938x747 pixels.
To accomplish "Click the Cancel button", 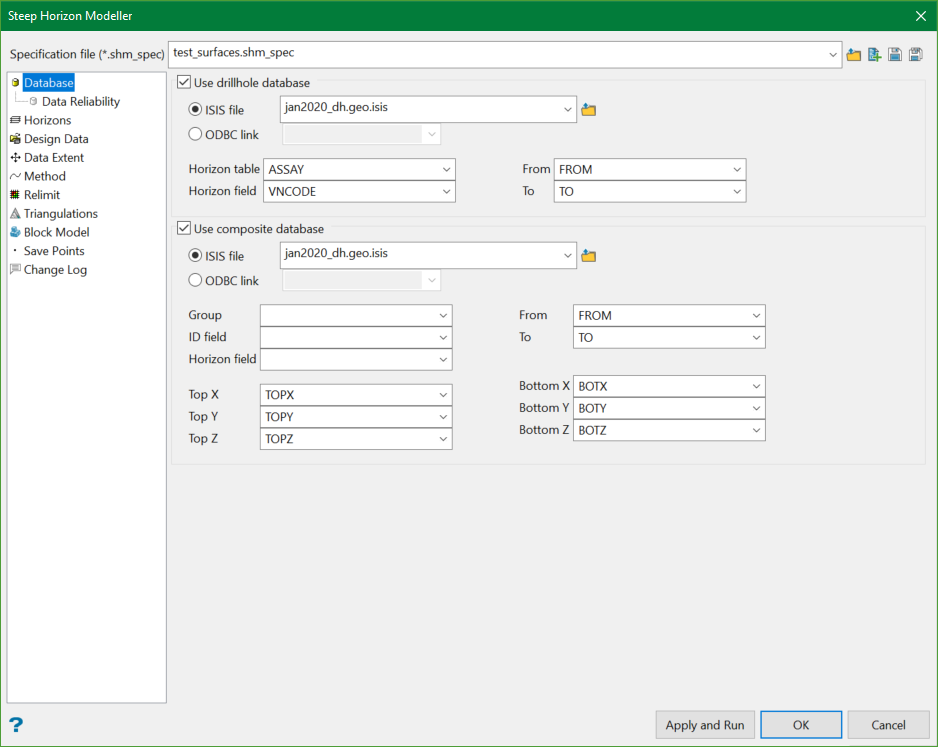I will [888, 725].
